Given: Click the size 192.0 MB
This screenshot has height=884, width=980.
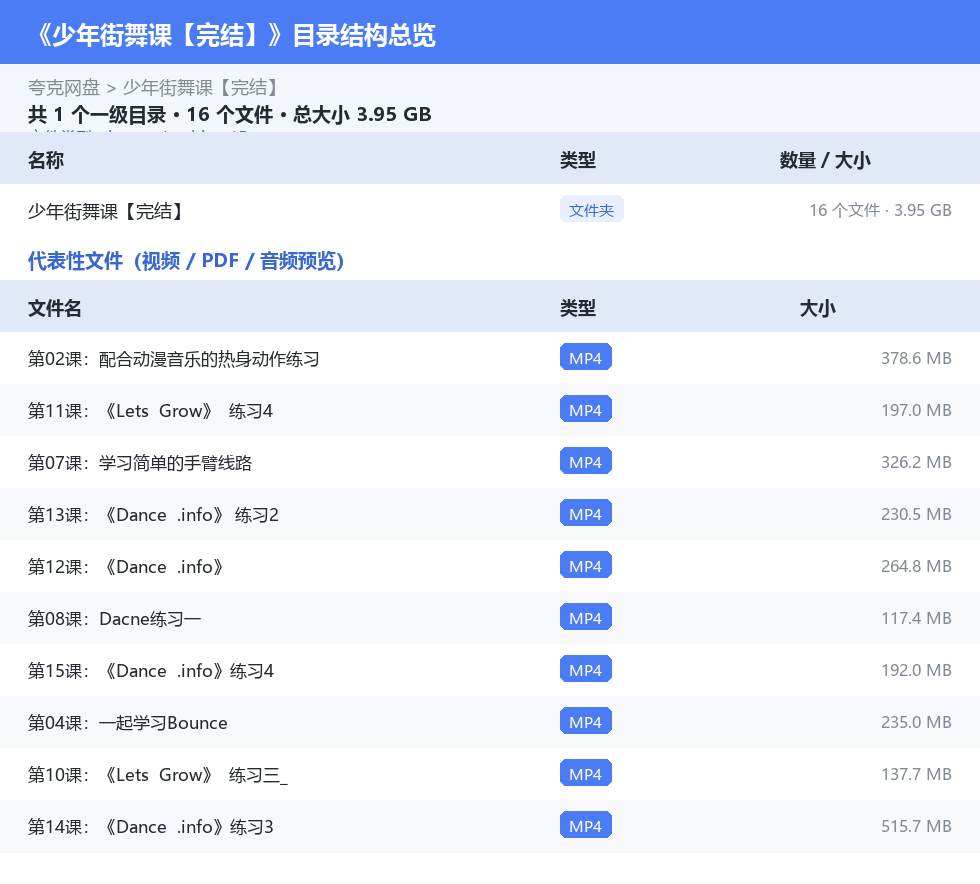Looking at the screenshot, I should point(916,670).
